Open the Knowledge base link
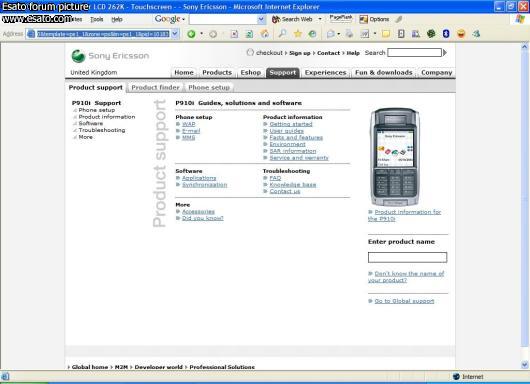 (293, 185)
